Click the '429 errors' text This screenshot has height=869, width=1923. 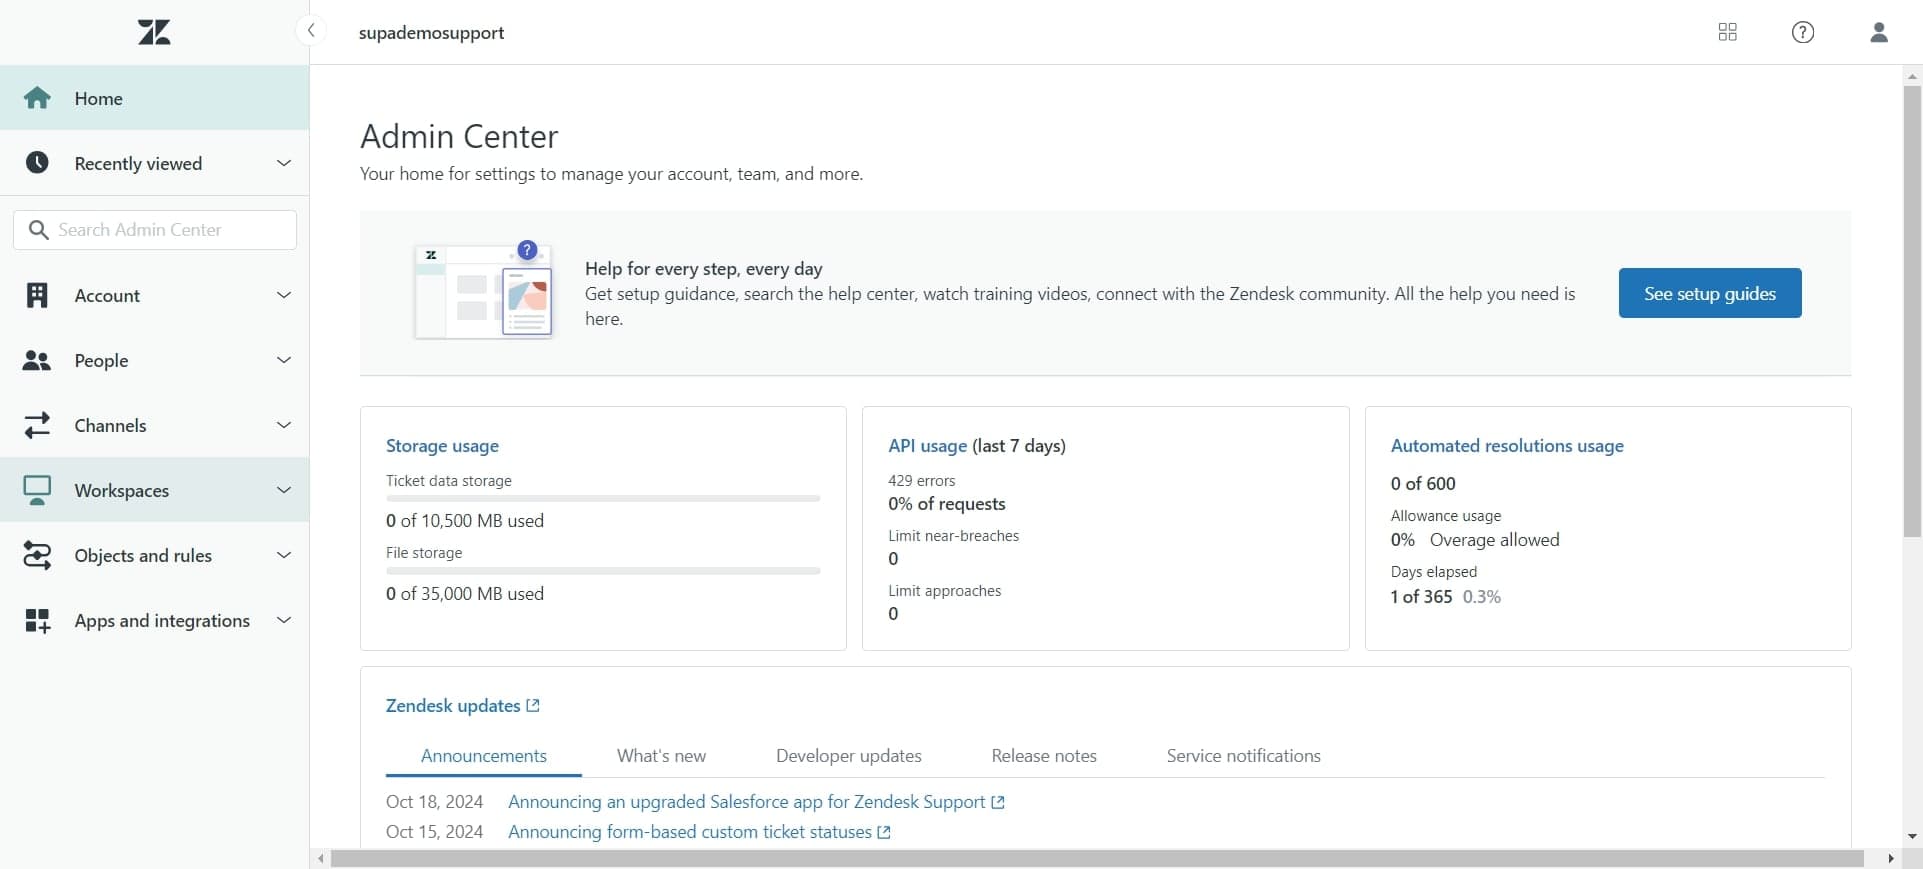coord(921,481)
